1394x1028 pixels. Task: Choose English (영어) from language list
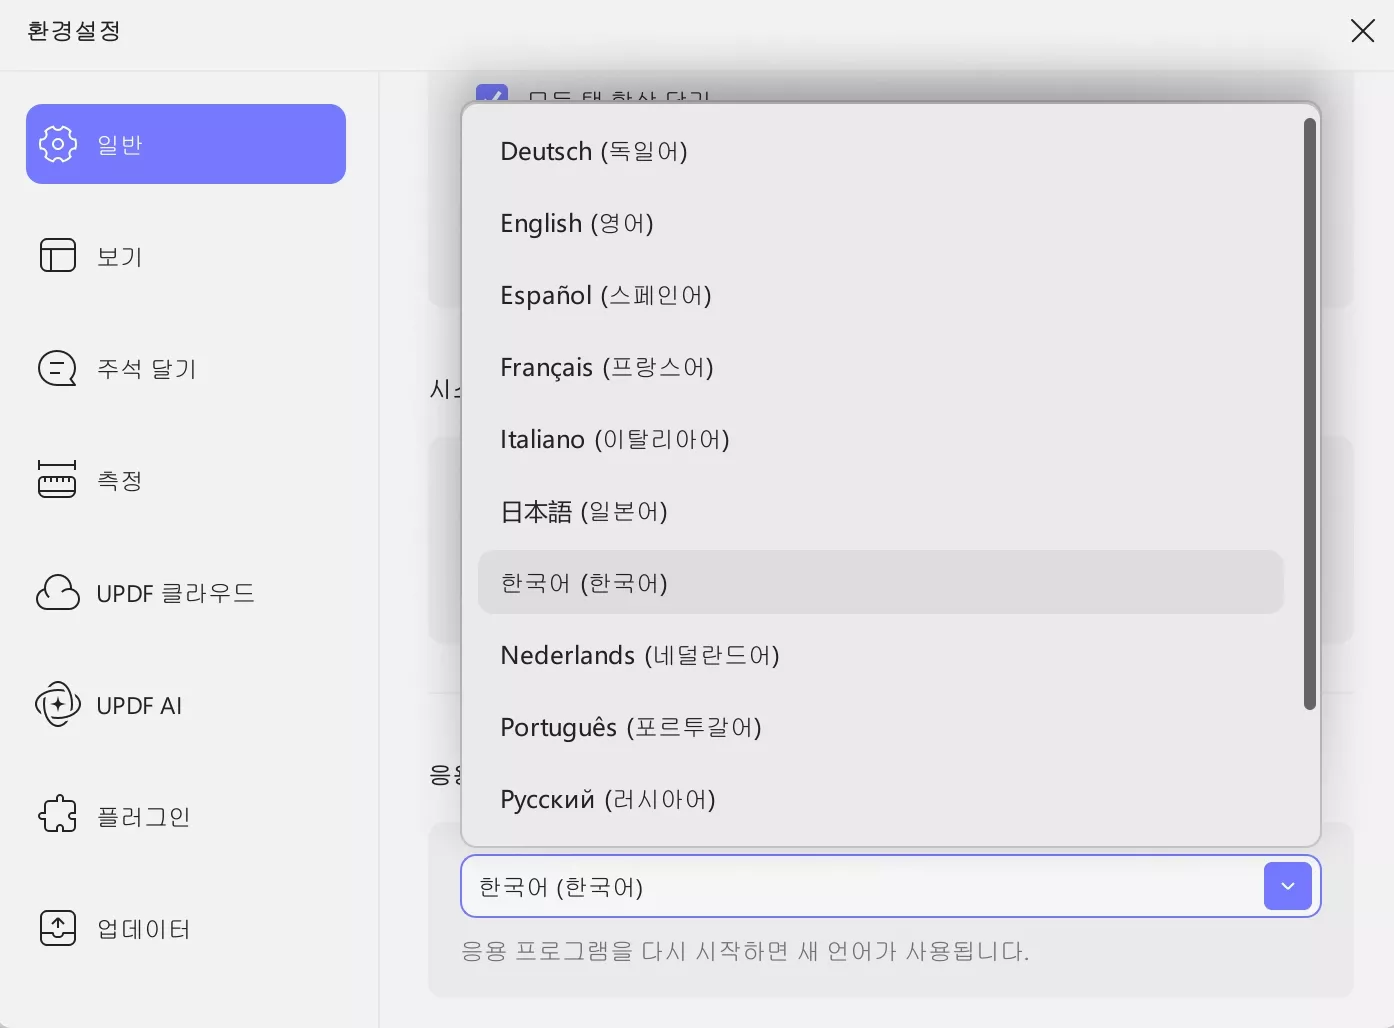881,223
